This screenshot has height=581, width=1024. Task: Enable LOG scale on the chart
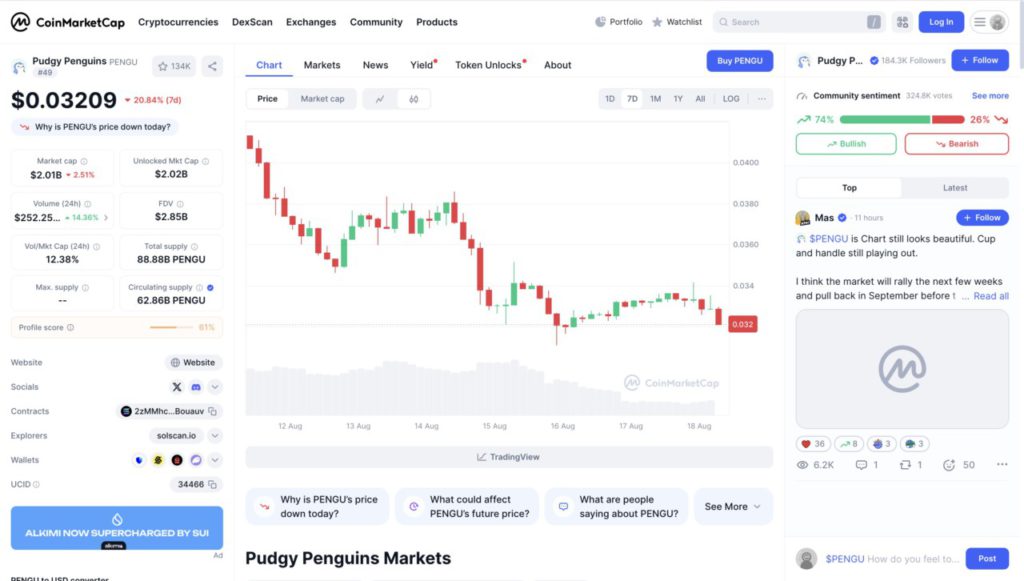click(731, 99)
